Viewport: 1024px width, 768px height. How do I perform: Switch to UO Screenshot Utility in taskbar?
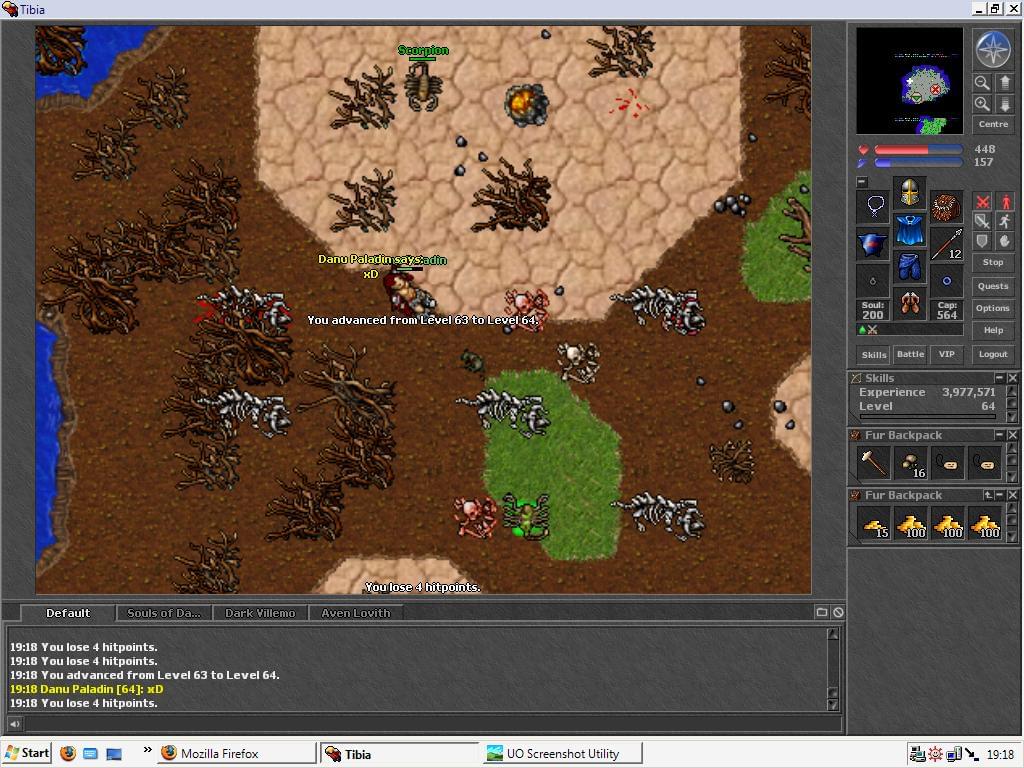point(562,754)
